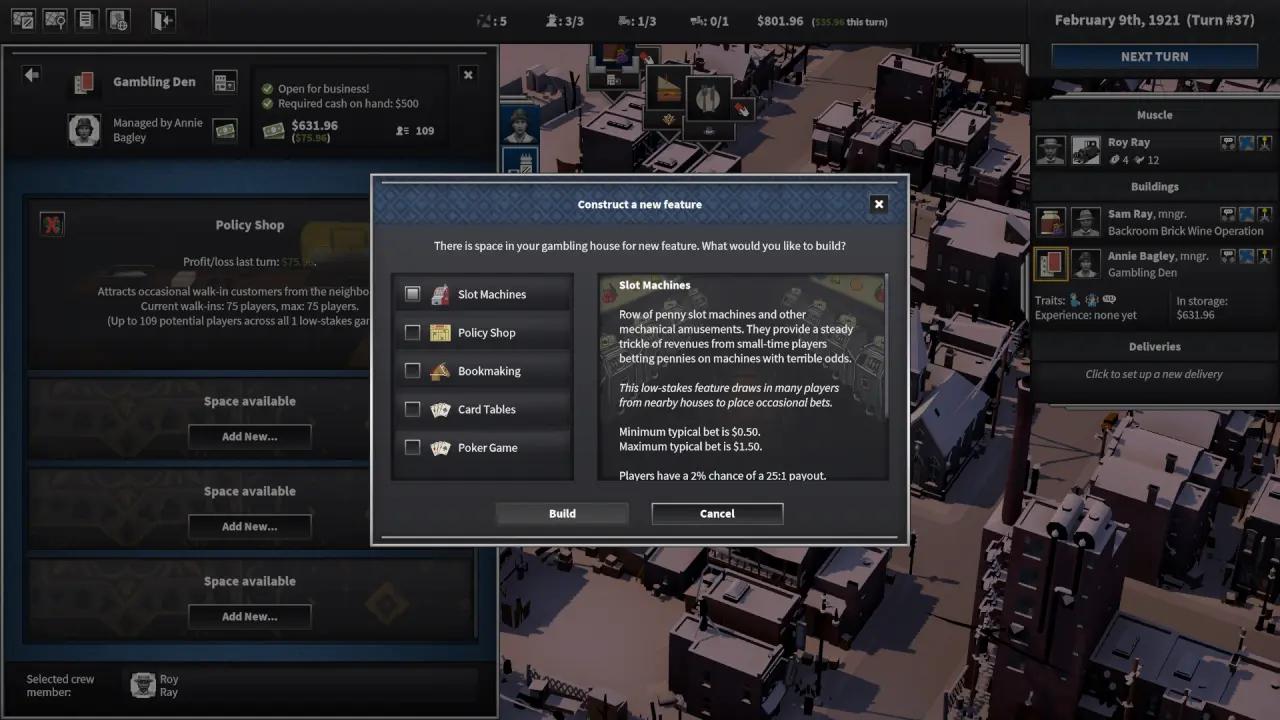Screen dimensions: 1280x720
Task: Click the back arrow in Gambling Den panel
Action: [32, 75]
